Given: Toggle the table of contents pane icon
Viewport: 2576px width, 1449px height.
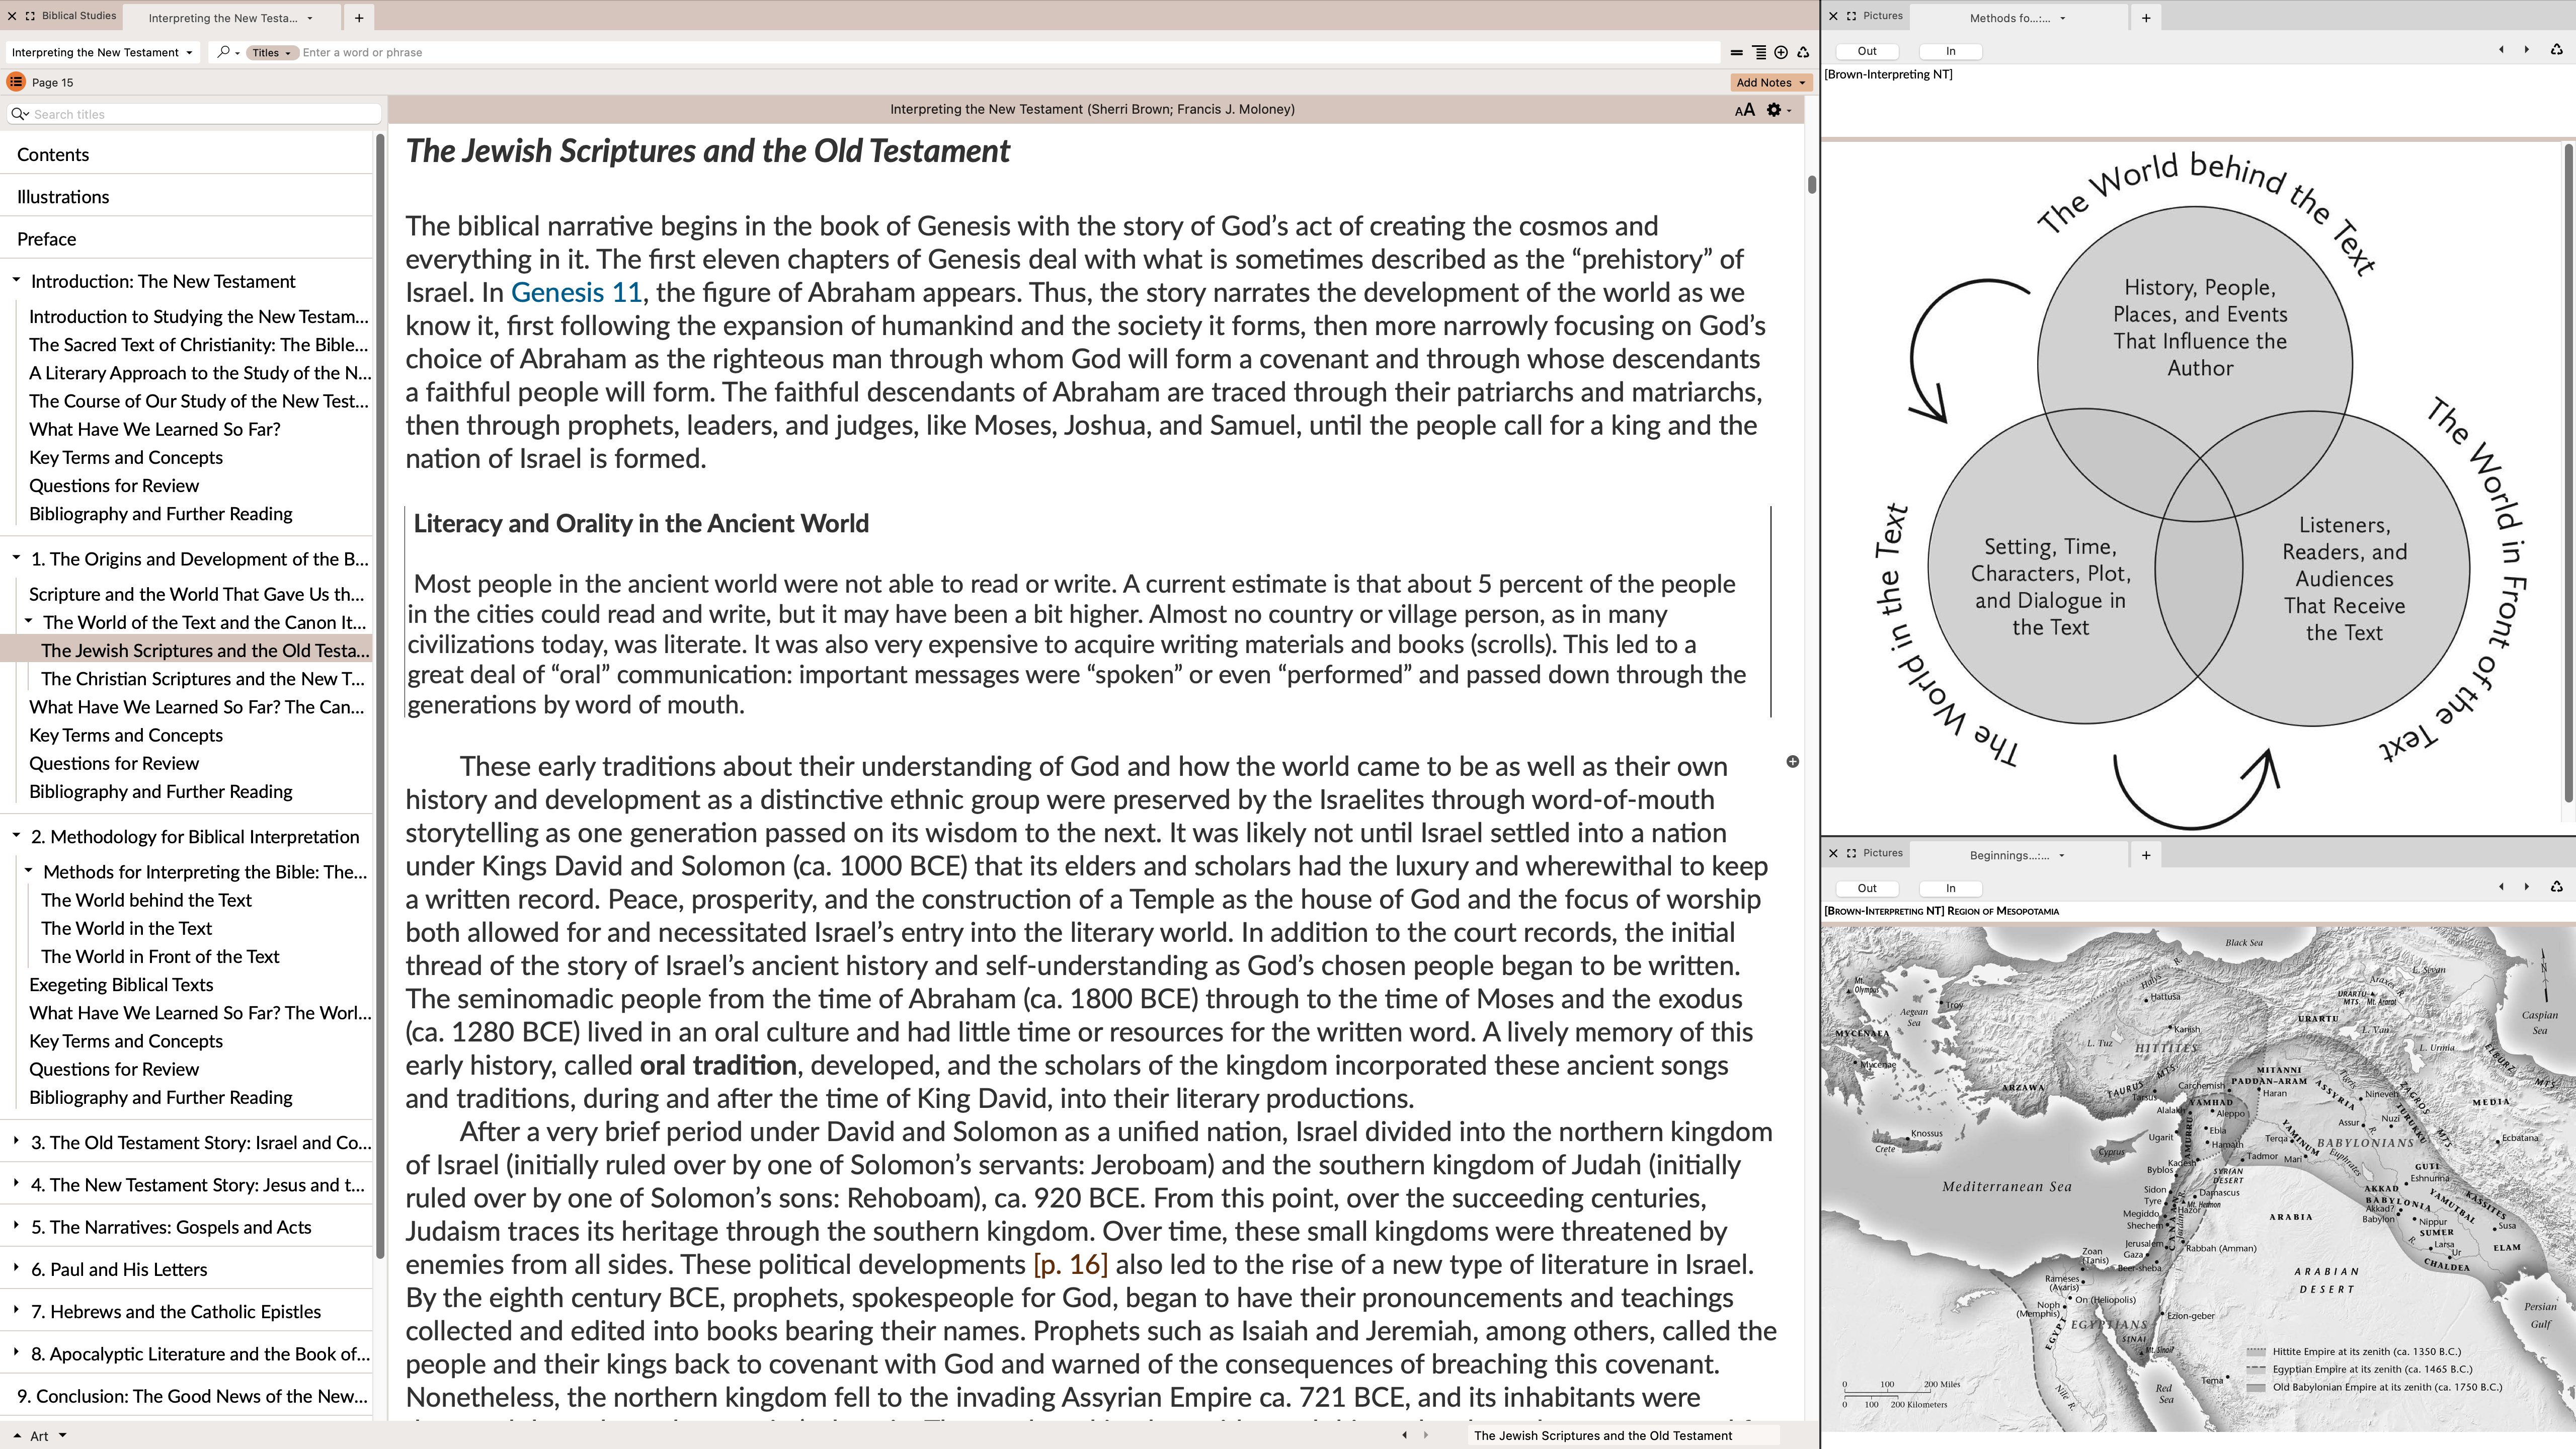Looking at the screenshot, I should 16,82.
